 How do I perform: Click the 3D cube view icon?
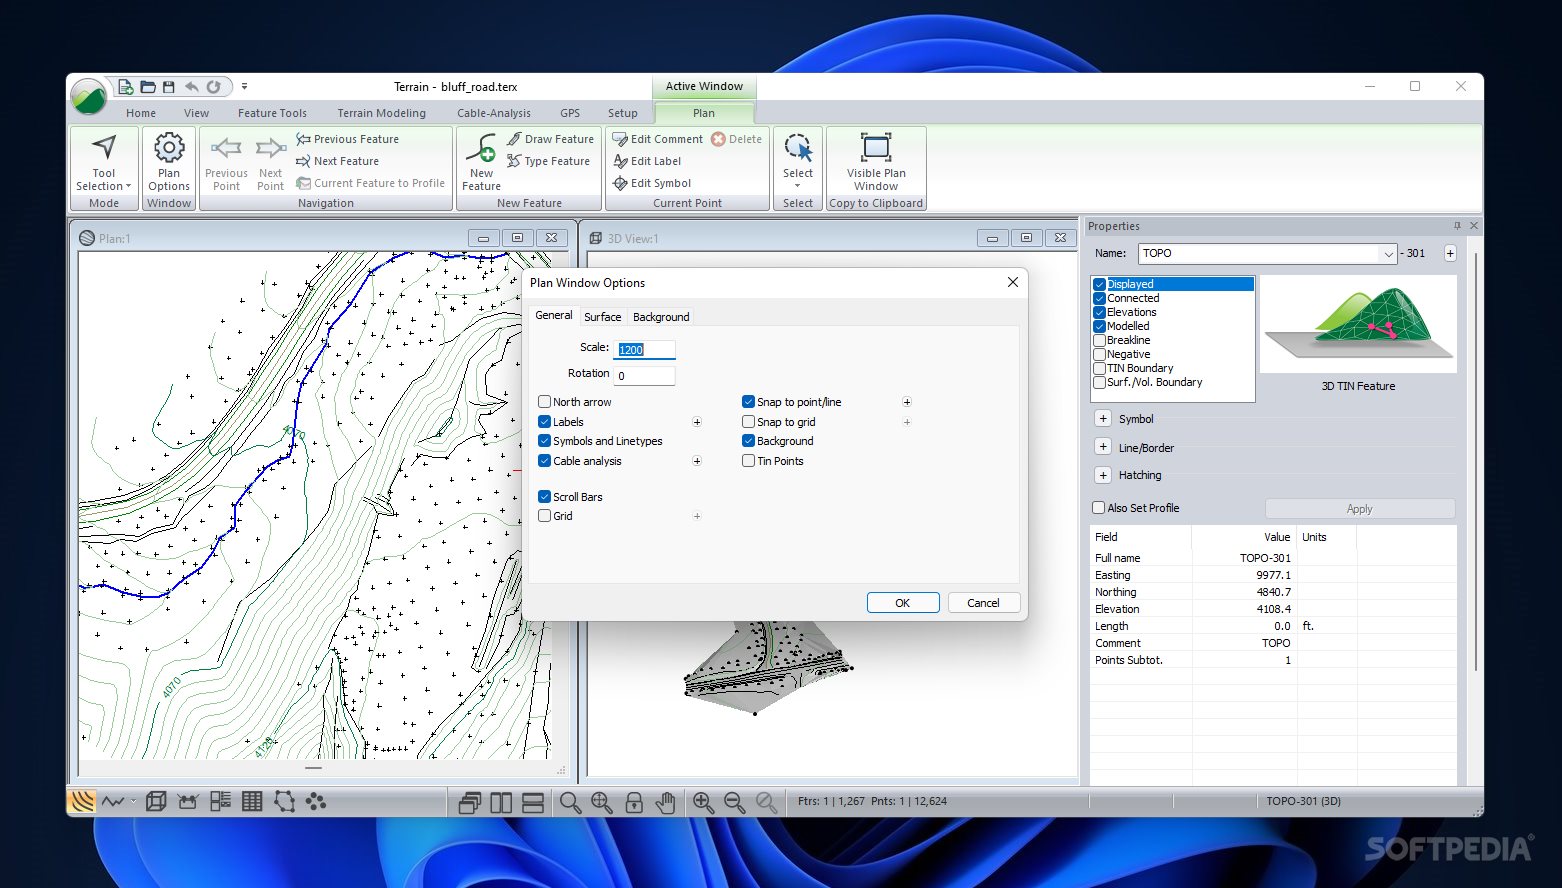coord(156,801)
